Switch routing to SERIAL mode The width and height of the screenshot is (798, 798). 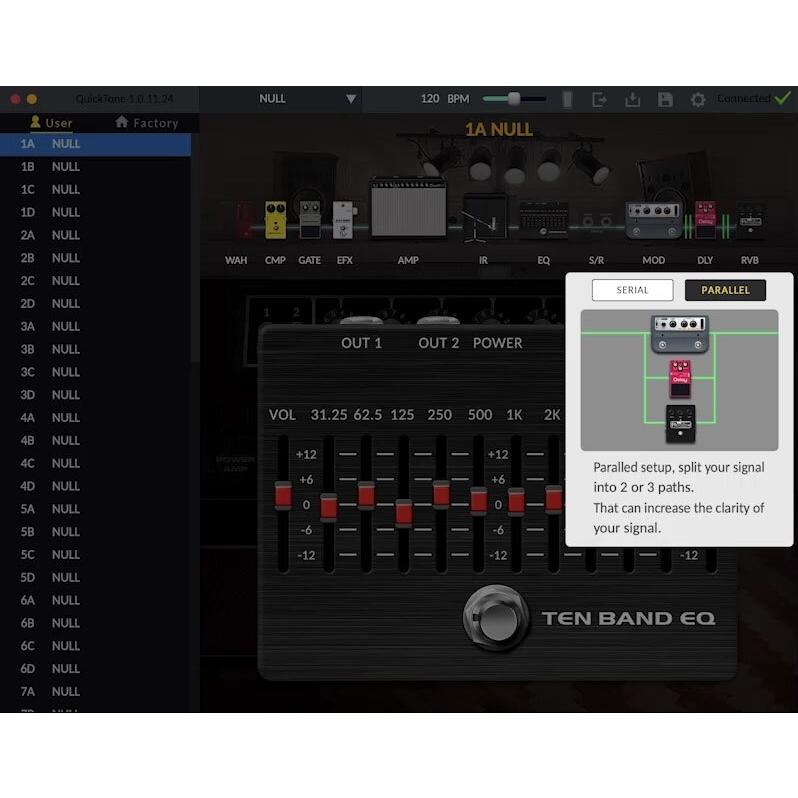632,290
